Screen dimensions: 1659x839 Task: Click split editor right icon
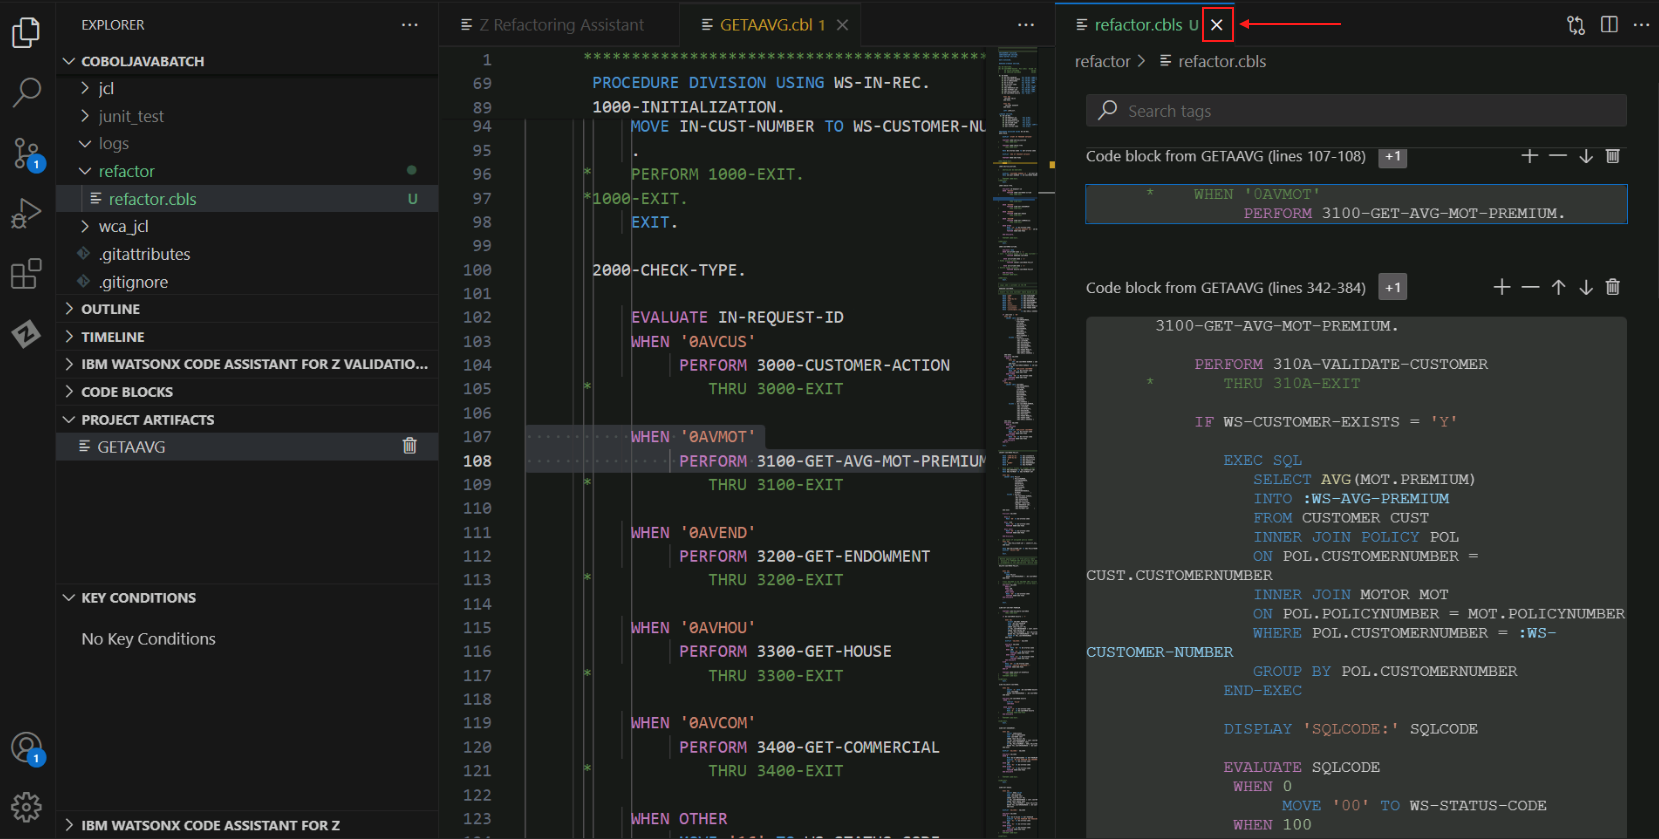pos(1609,24)
